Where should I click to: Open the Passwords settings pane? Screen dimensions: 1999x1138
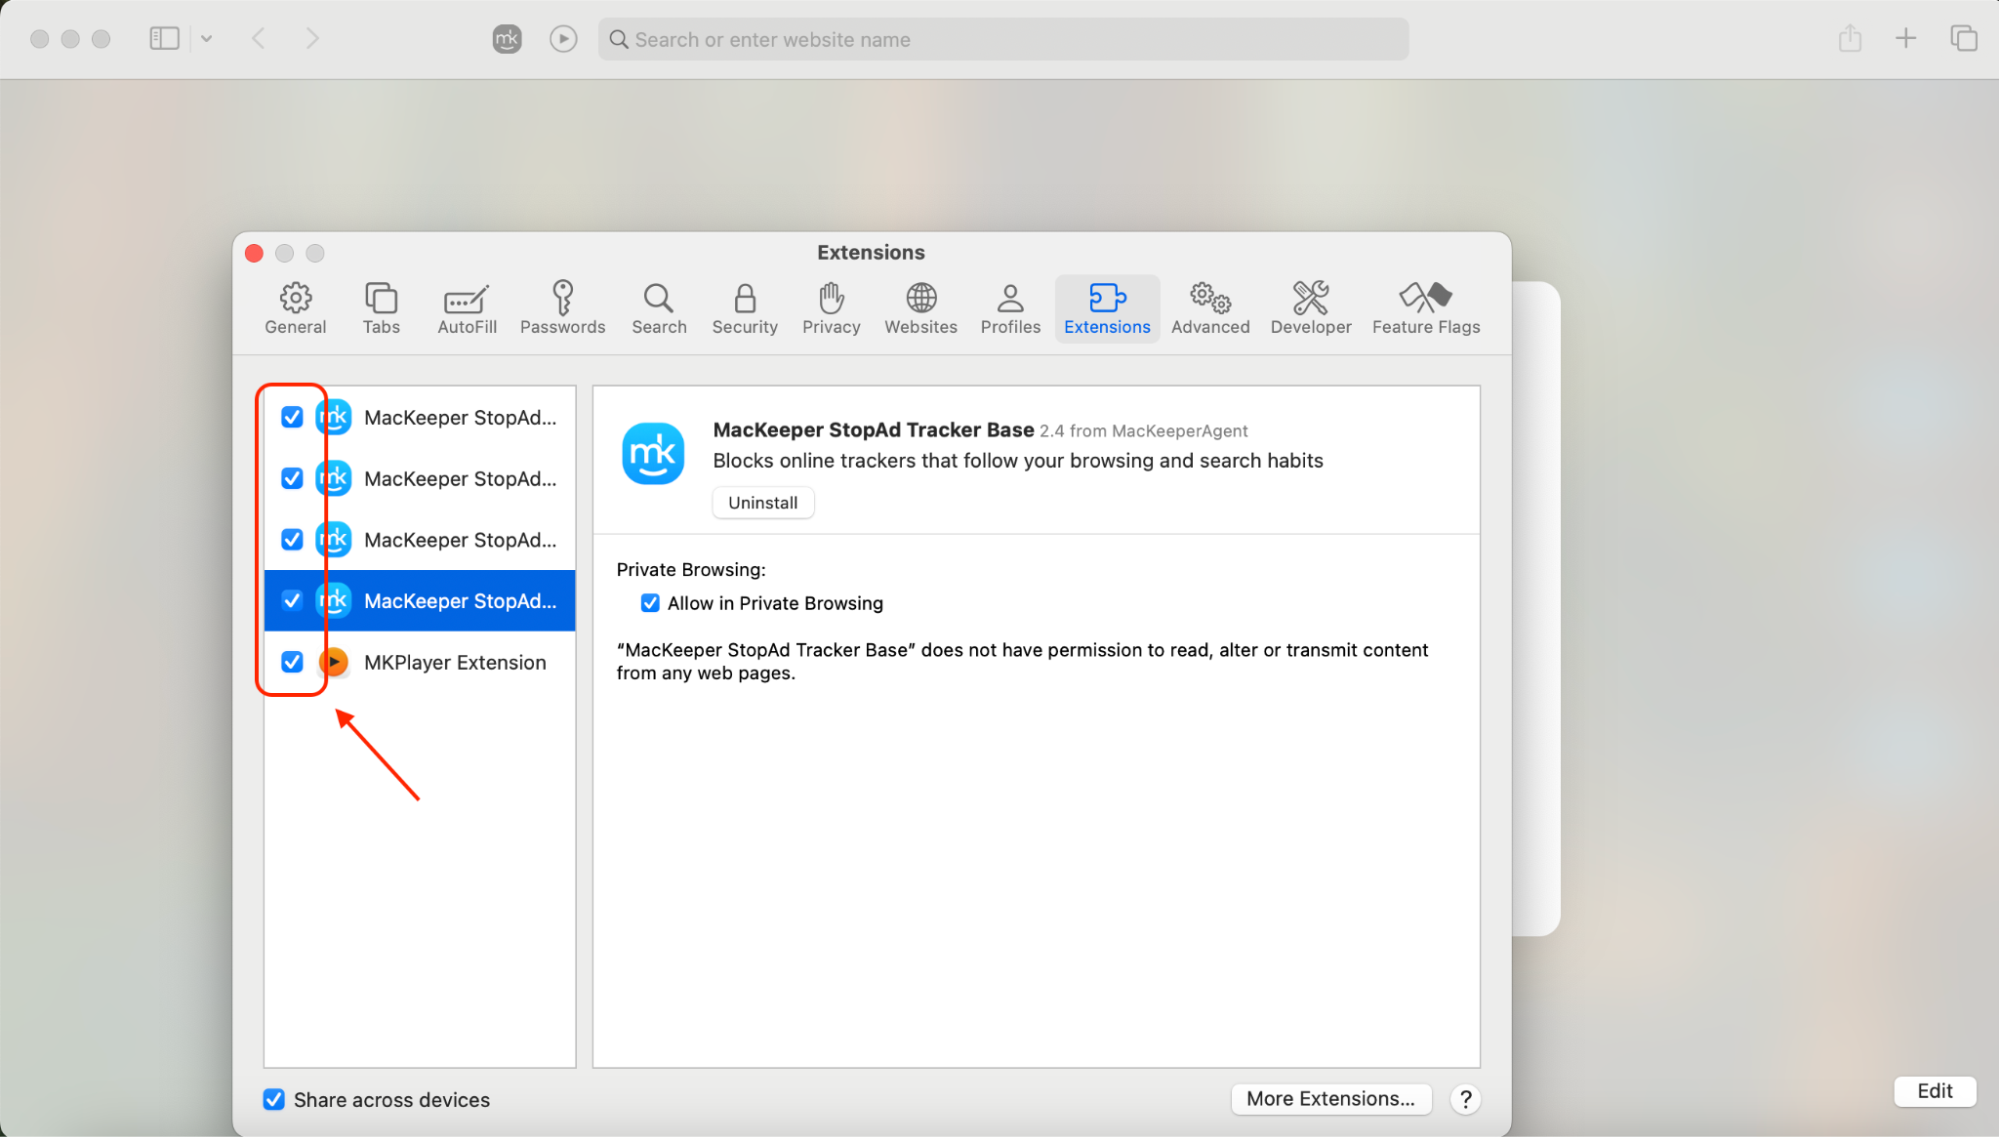point(562,308)
